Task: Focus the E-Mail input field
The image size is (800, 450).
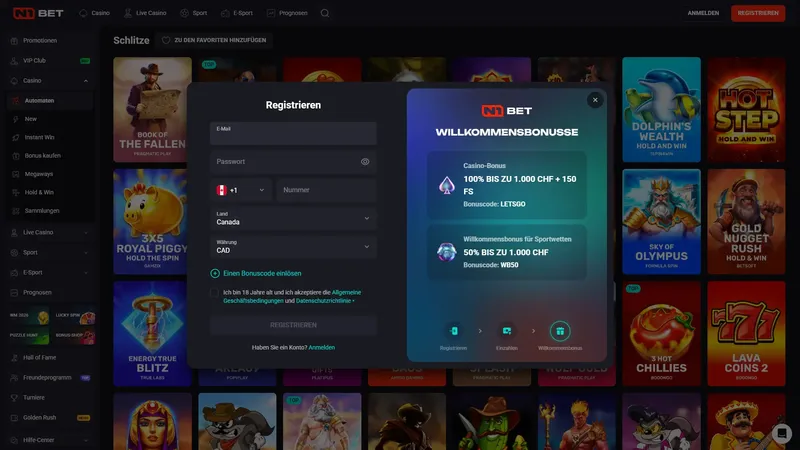Action: click(x=293, y=133)
